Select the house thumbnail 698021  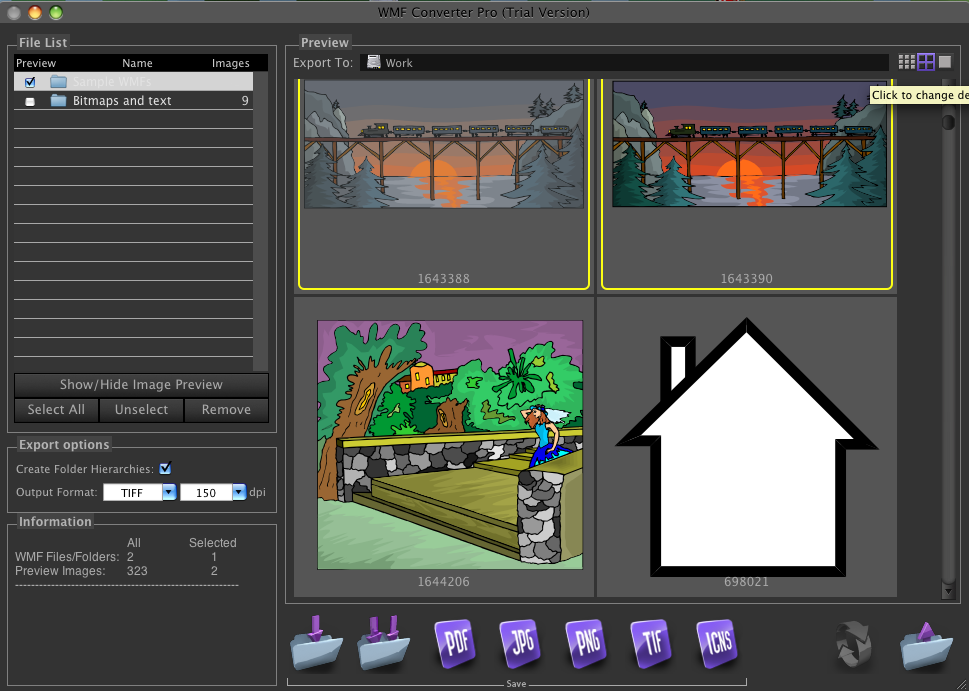(x=746, y=446)
